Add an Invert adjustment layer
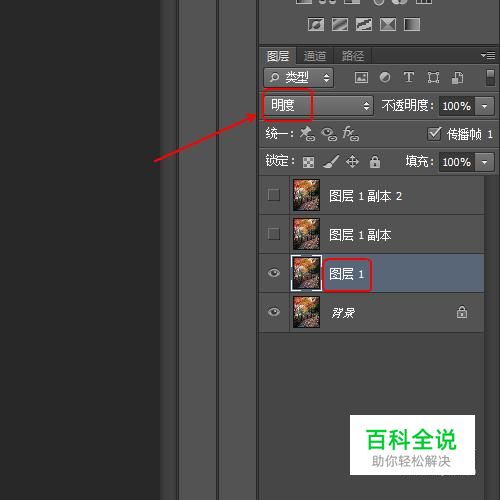The width and height of the screenshot is (500, 500). pyautogui.click(x=316, y=25)
